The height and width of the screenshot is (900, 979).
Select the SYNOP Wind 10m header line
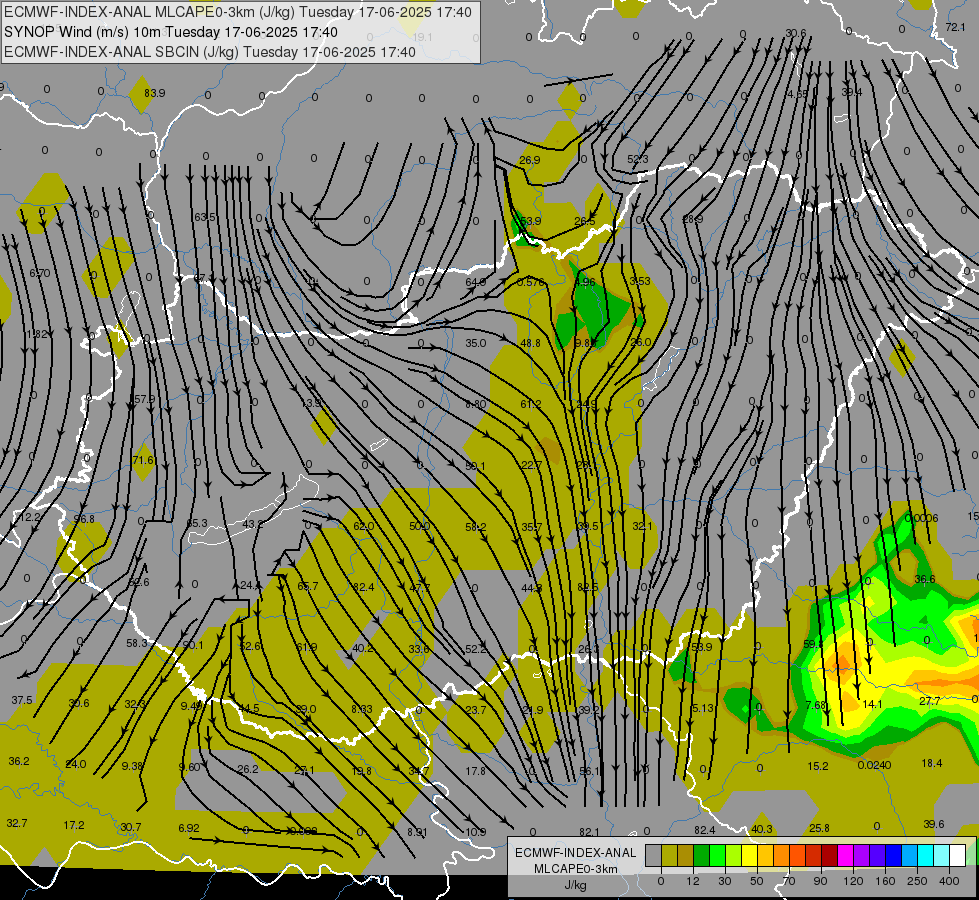click(x=170, y=32)
